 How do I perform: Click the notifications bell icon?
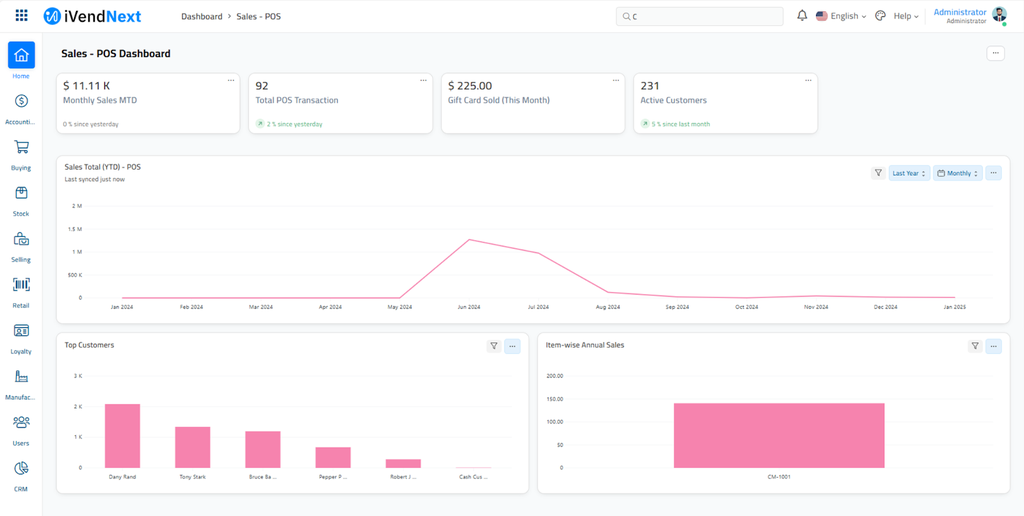[802, 16]
